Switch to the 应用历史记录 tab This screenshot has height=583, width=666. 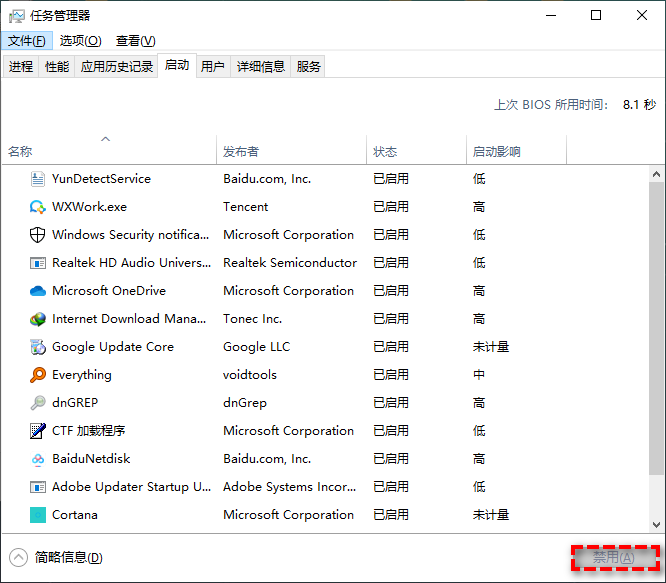[117, 67]
